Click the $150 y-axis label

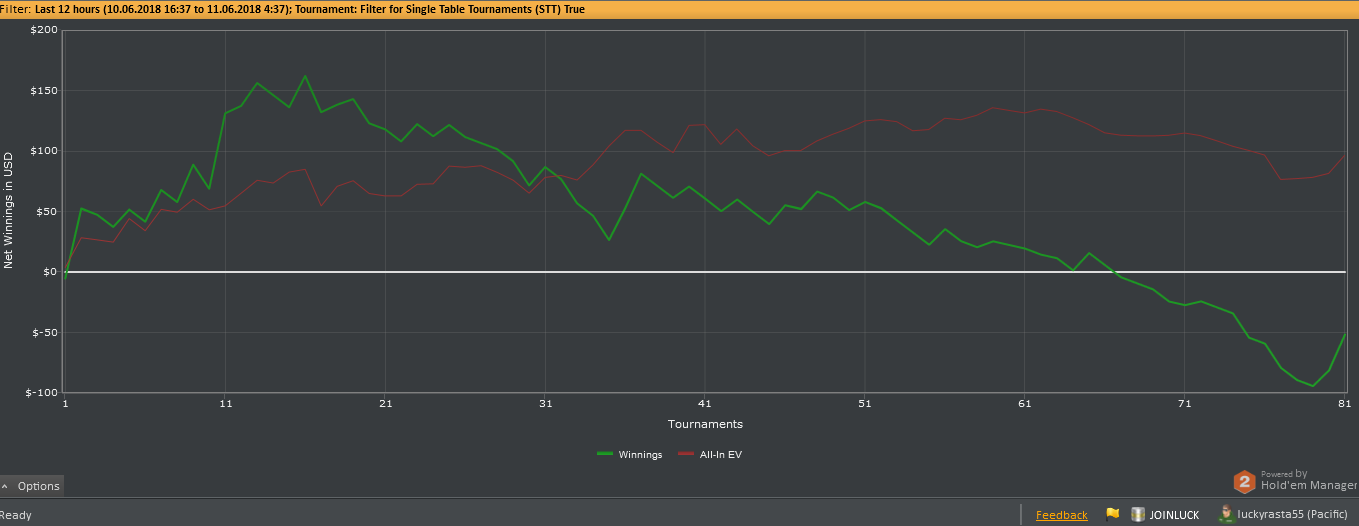pyautogui.click(x=43, y=91)
